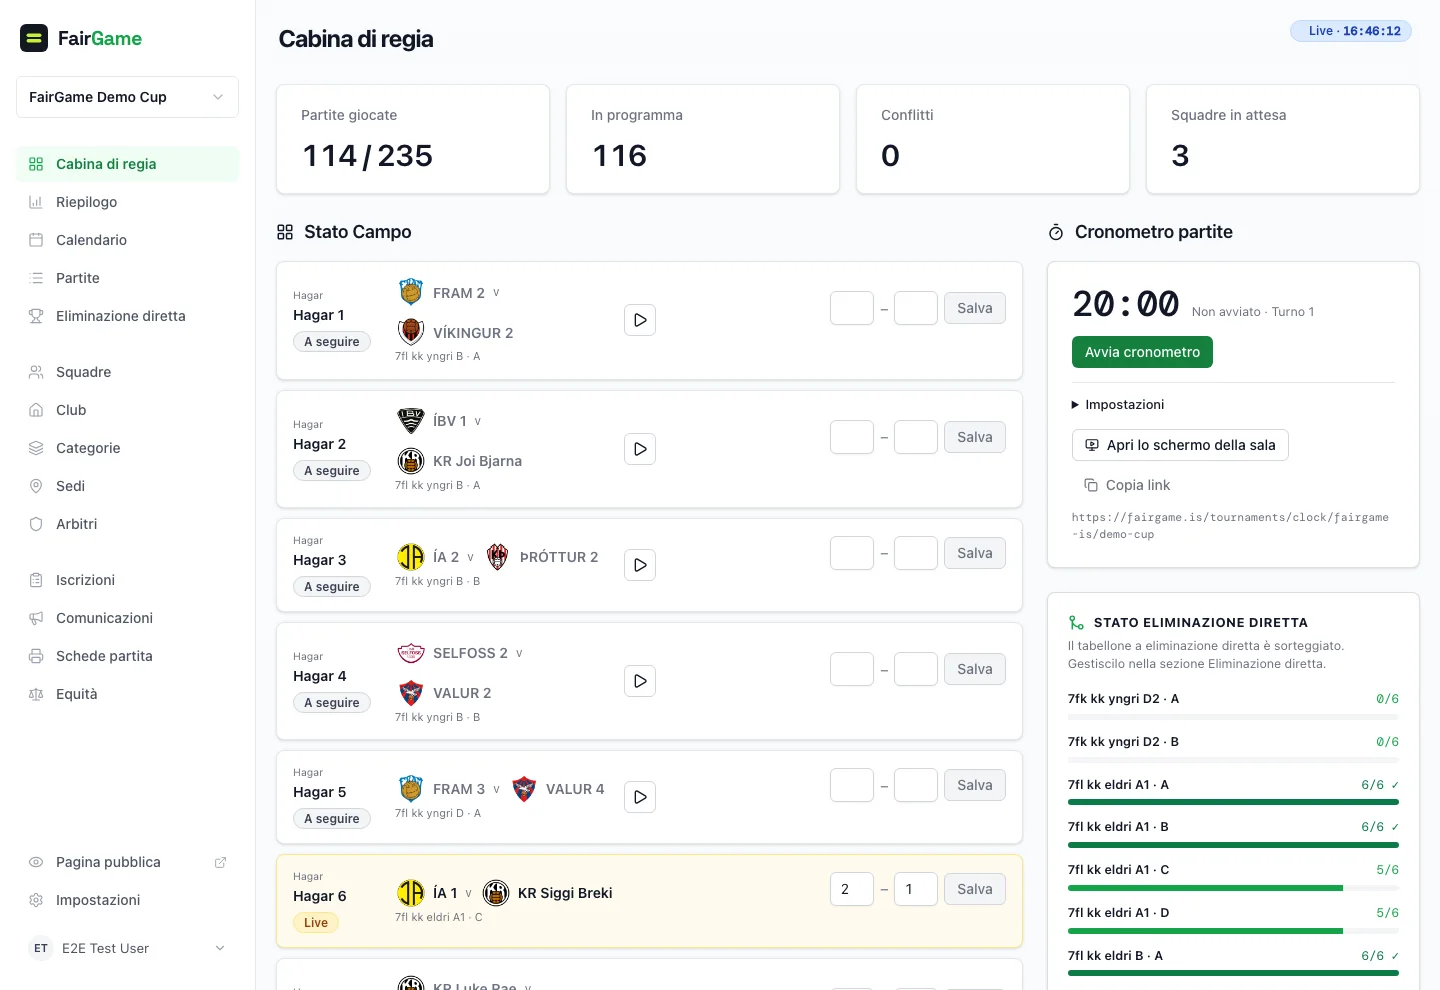Click the Cronometro partite stopwatch icon
The image size is (1440, 990).
pos(1056,232)
